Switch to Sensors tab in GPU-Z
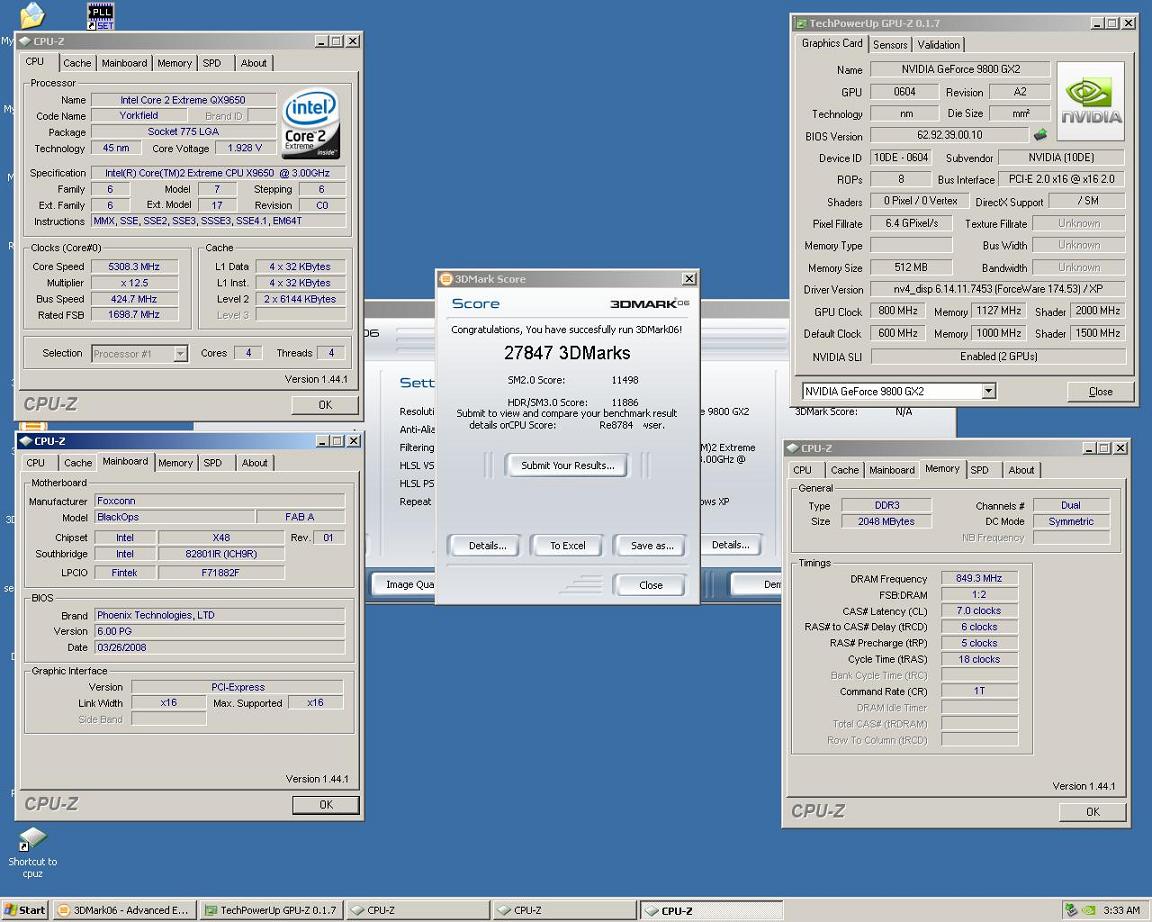 coord(890,45)
